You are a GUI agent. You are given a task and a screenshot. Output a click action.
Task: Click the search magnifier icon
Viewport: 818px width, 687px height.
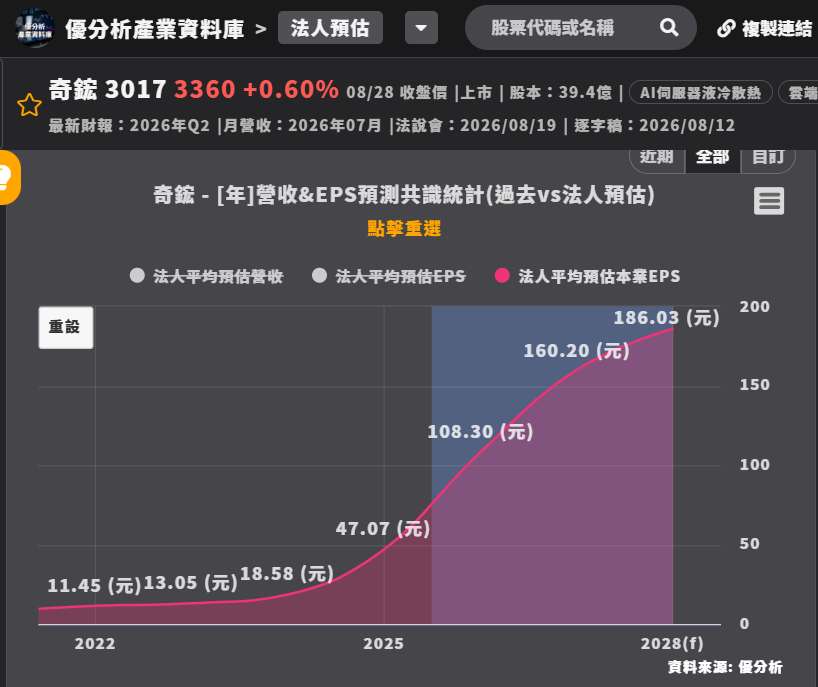coord(669,27)
